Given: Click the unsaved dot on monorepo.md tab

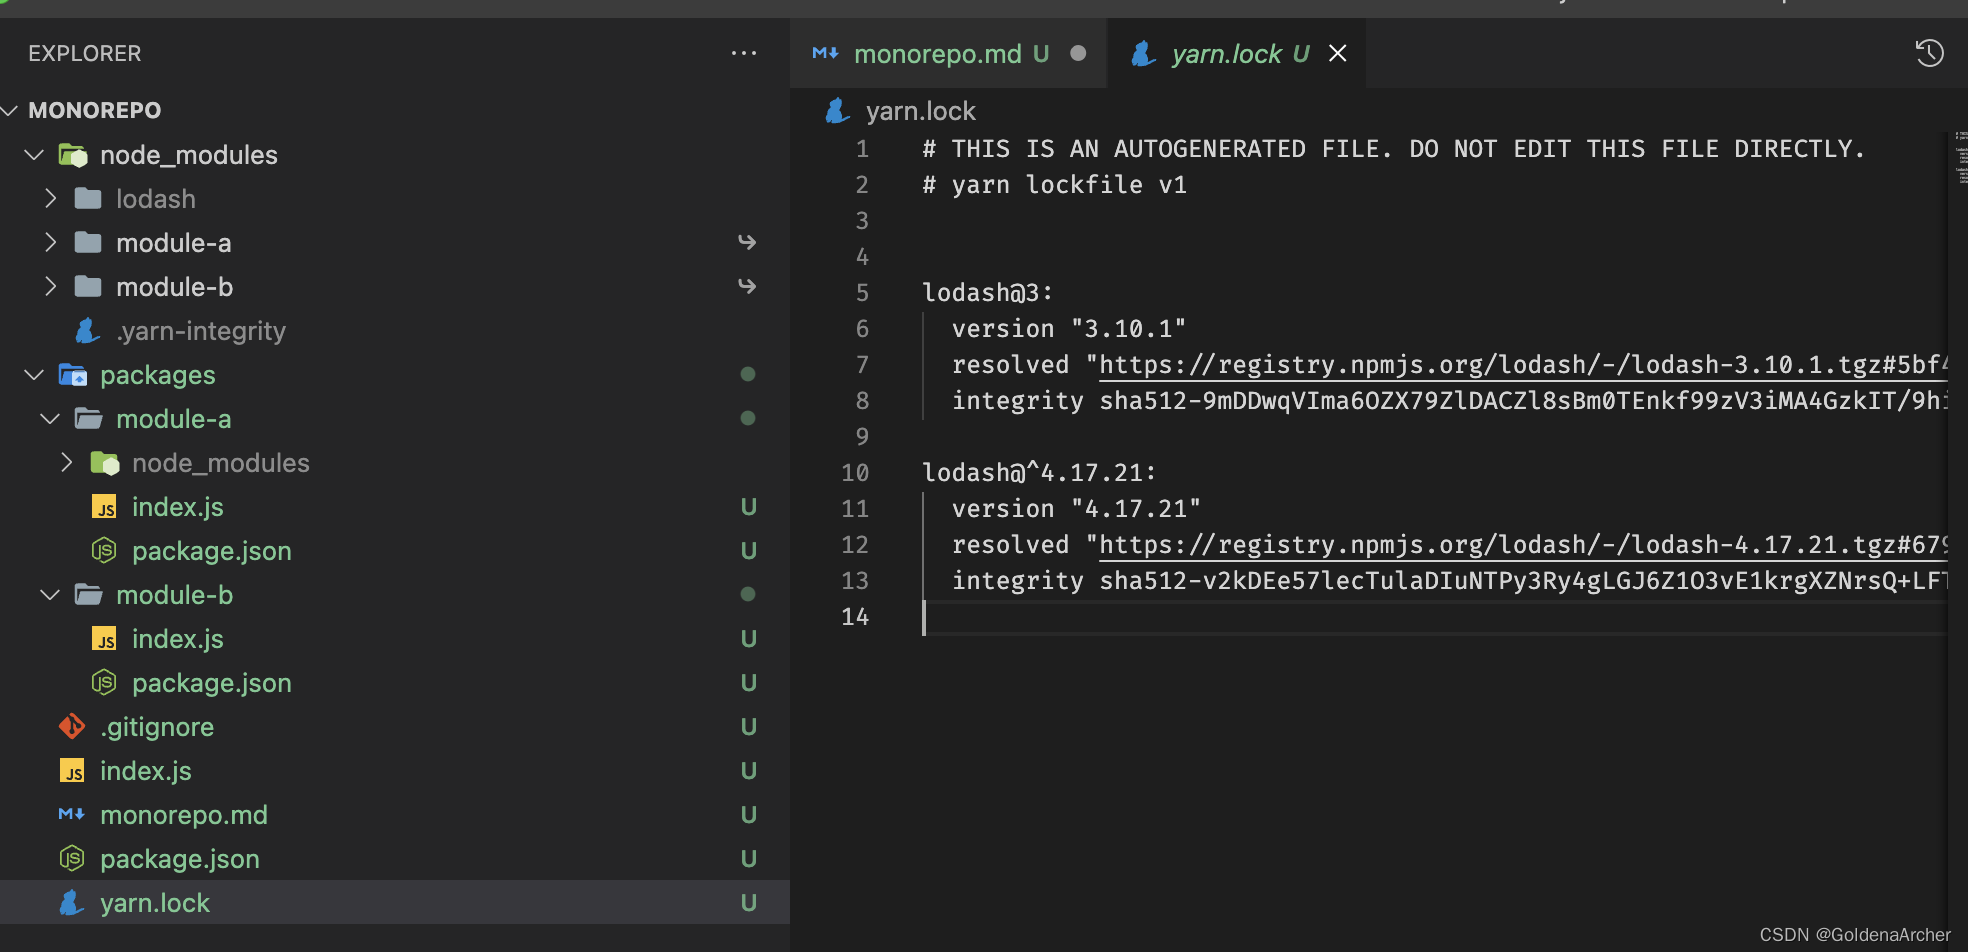Looking at the screenshot, I should 1078,53.
